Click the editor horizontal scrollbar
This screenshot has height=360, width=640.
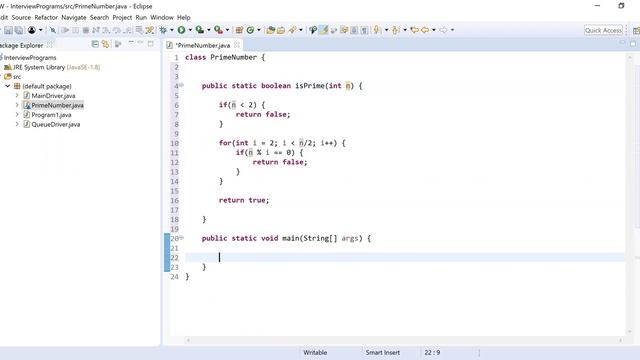[x=404, y=340]
